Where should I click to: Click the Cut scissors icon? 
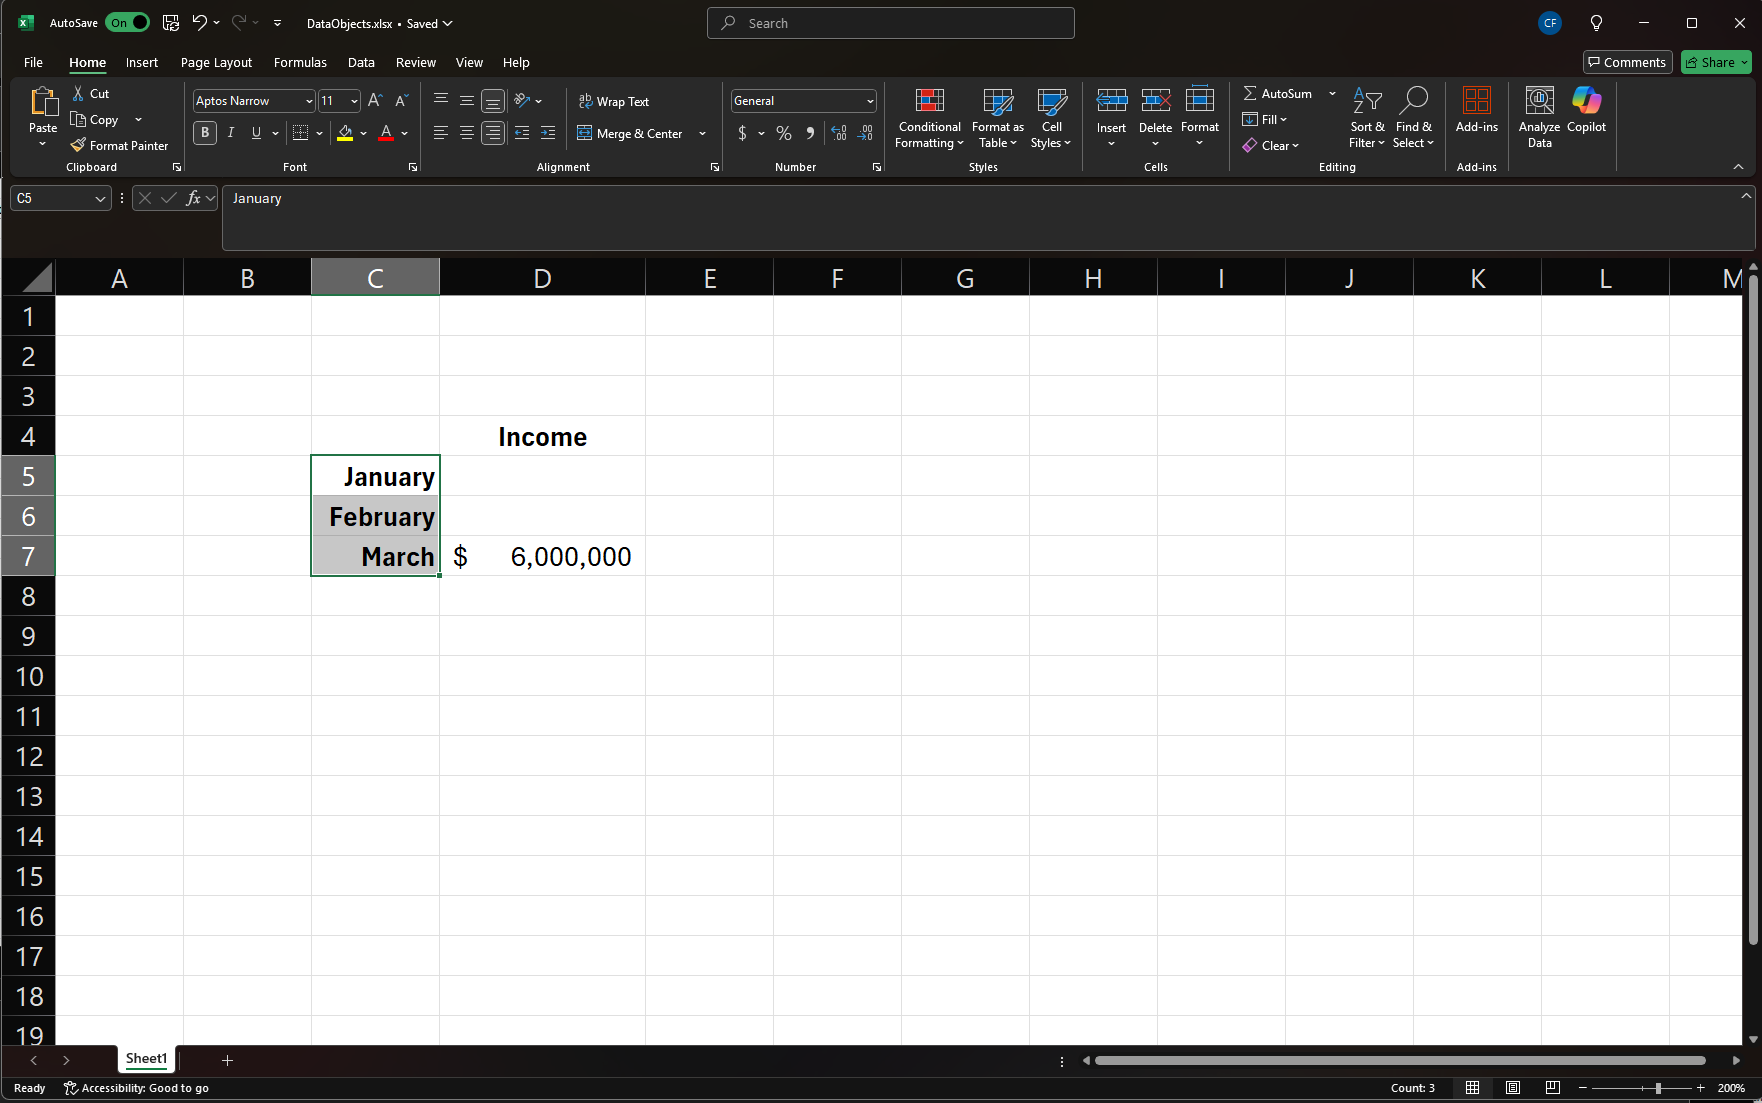click(x=78, y=93)
